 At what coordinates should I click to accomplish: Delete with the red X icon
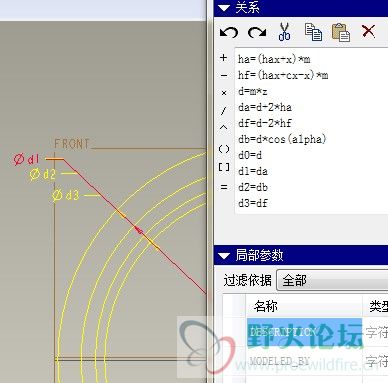pyautogui.click(x=368, y=31)
